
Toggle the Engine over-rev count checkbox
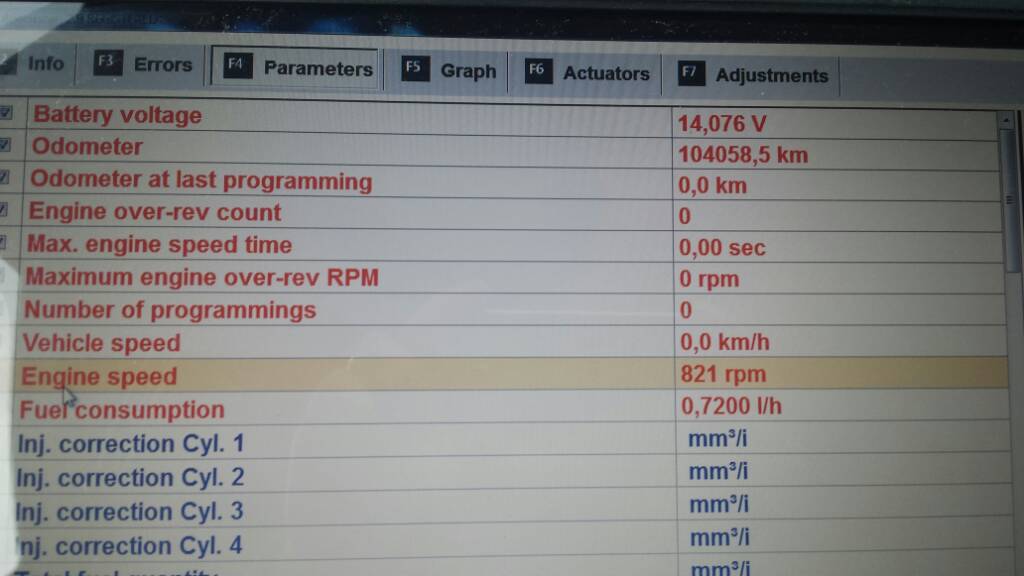click(x=4, y=211)
